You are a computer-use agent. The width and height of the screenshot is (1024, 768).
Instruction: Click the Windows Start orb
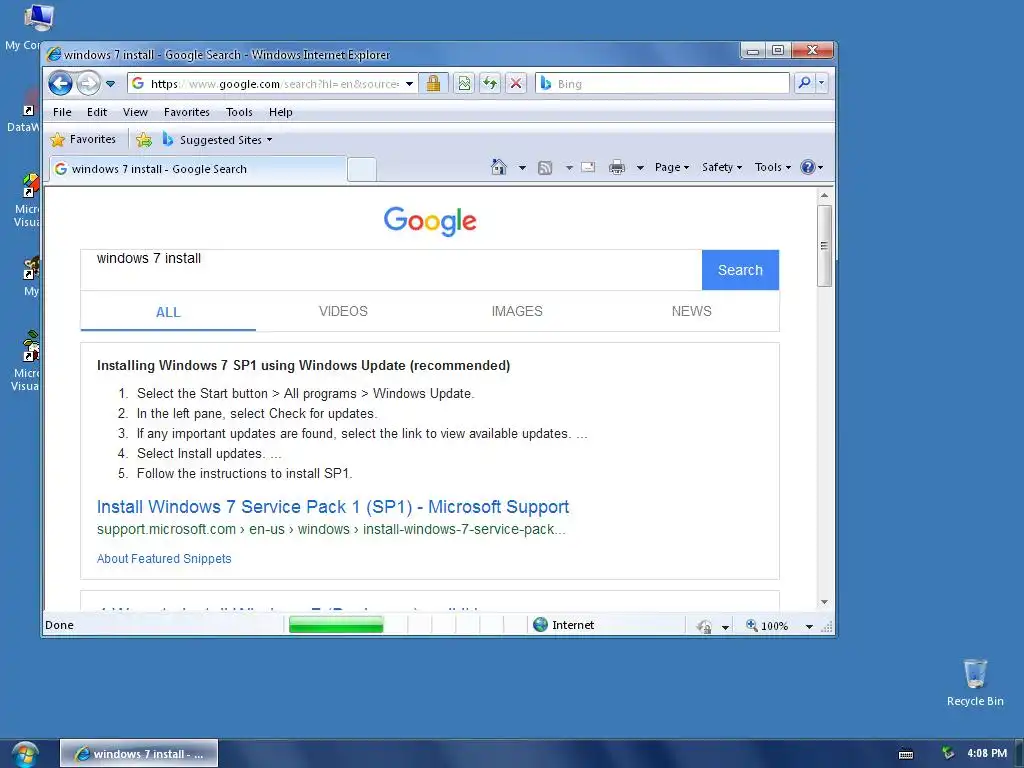pos(25,755)
